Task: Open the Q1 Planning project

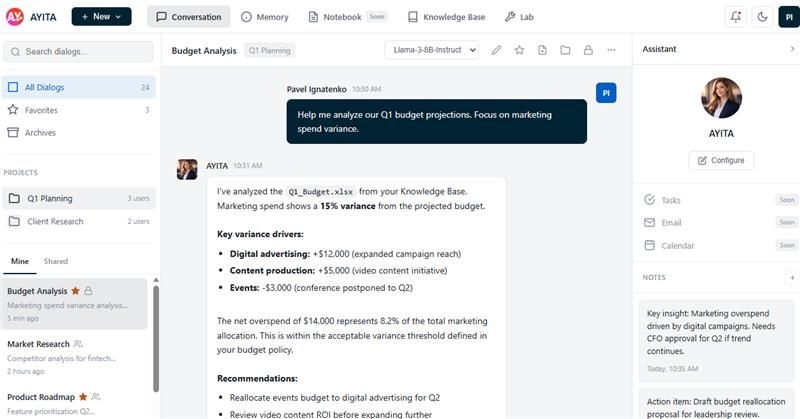Action: [x=50, y=198]
